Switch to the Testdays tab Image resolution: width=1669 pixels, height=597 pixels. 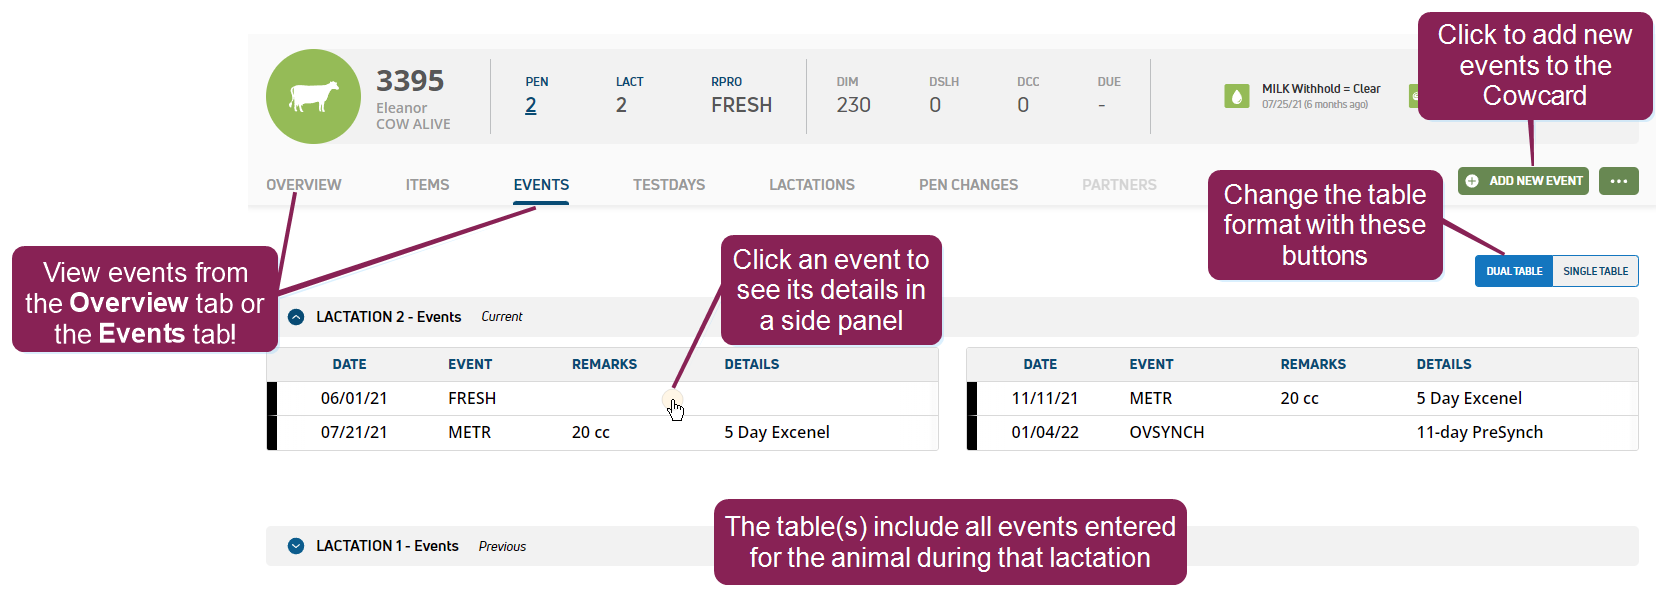click(x=669, y=185)
